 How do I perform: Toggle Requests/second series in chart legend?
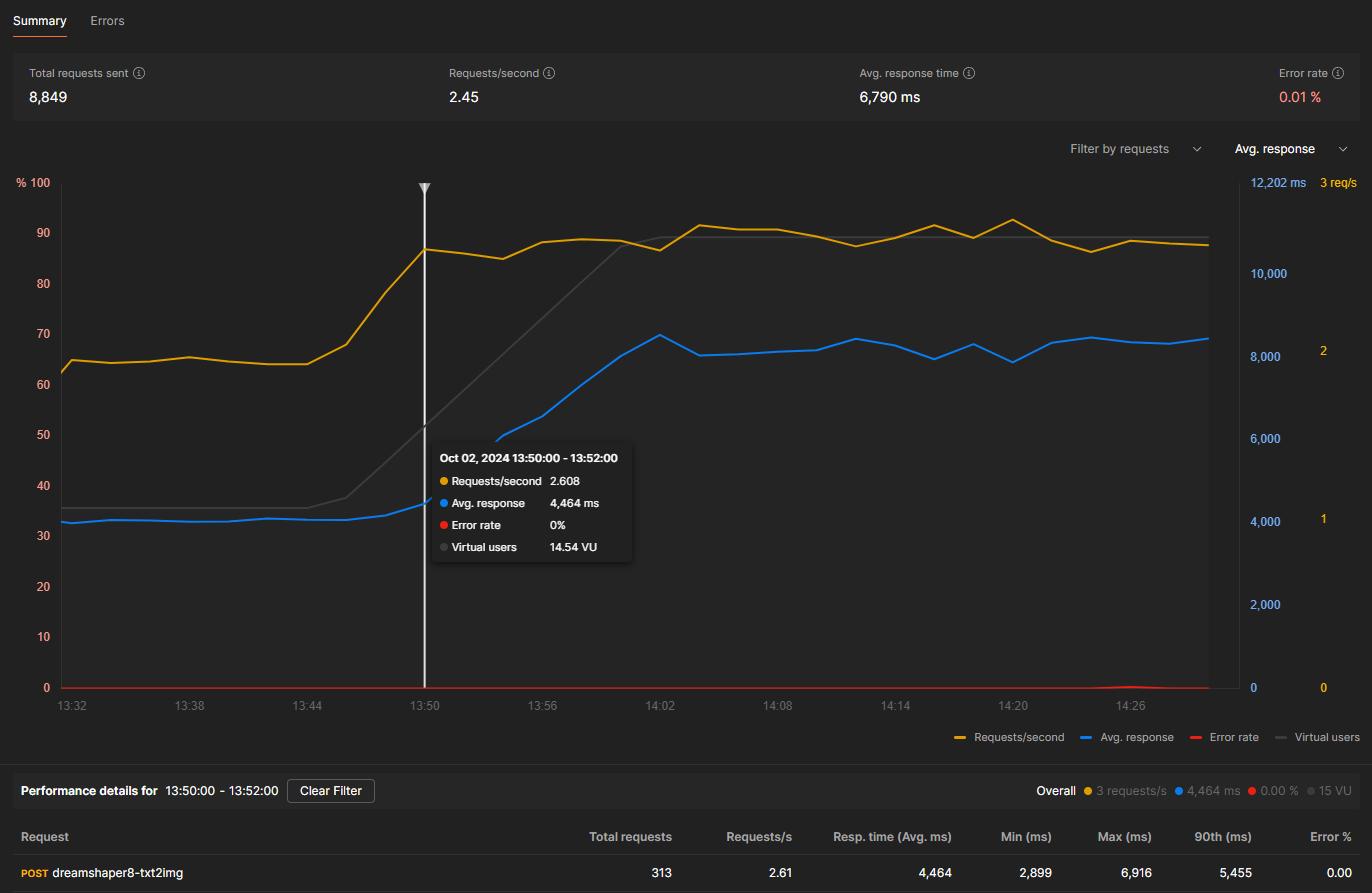[x=1009, y=737]
